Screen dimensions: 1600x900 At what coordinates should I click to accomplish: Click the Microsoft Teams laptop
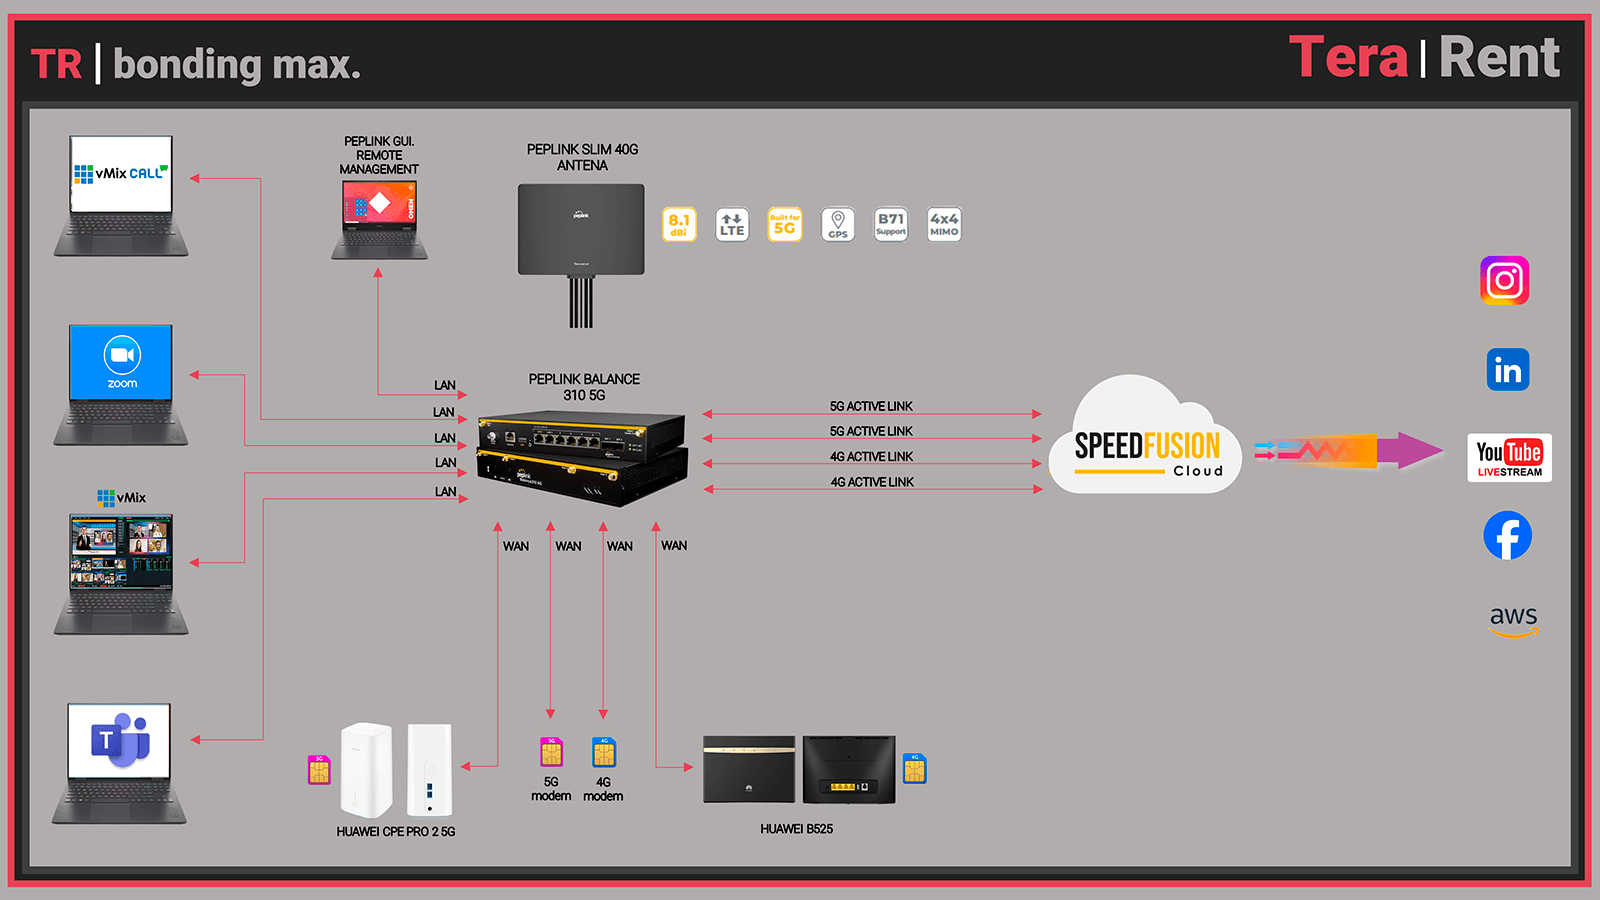pos(120,763)
